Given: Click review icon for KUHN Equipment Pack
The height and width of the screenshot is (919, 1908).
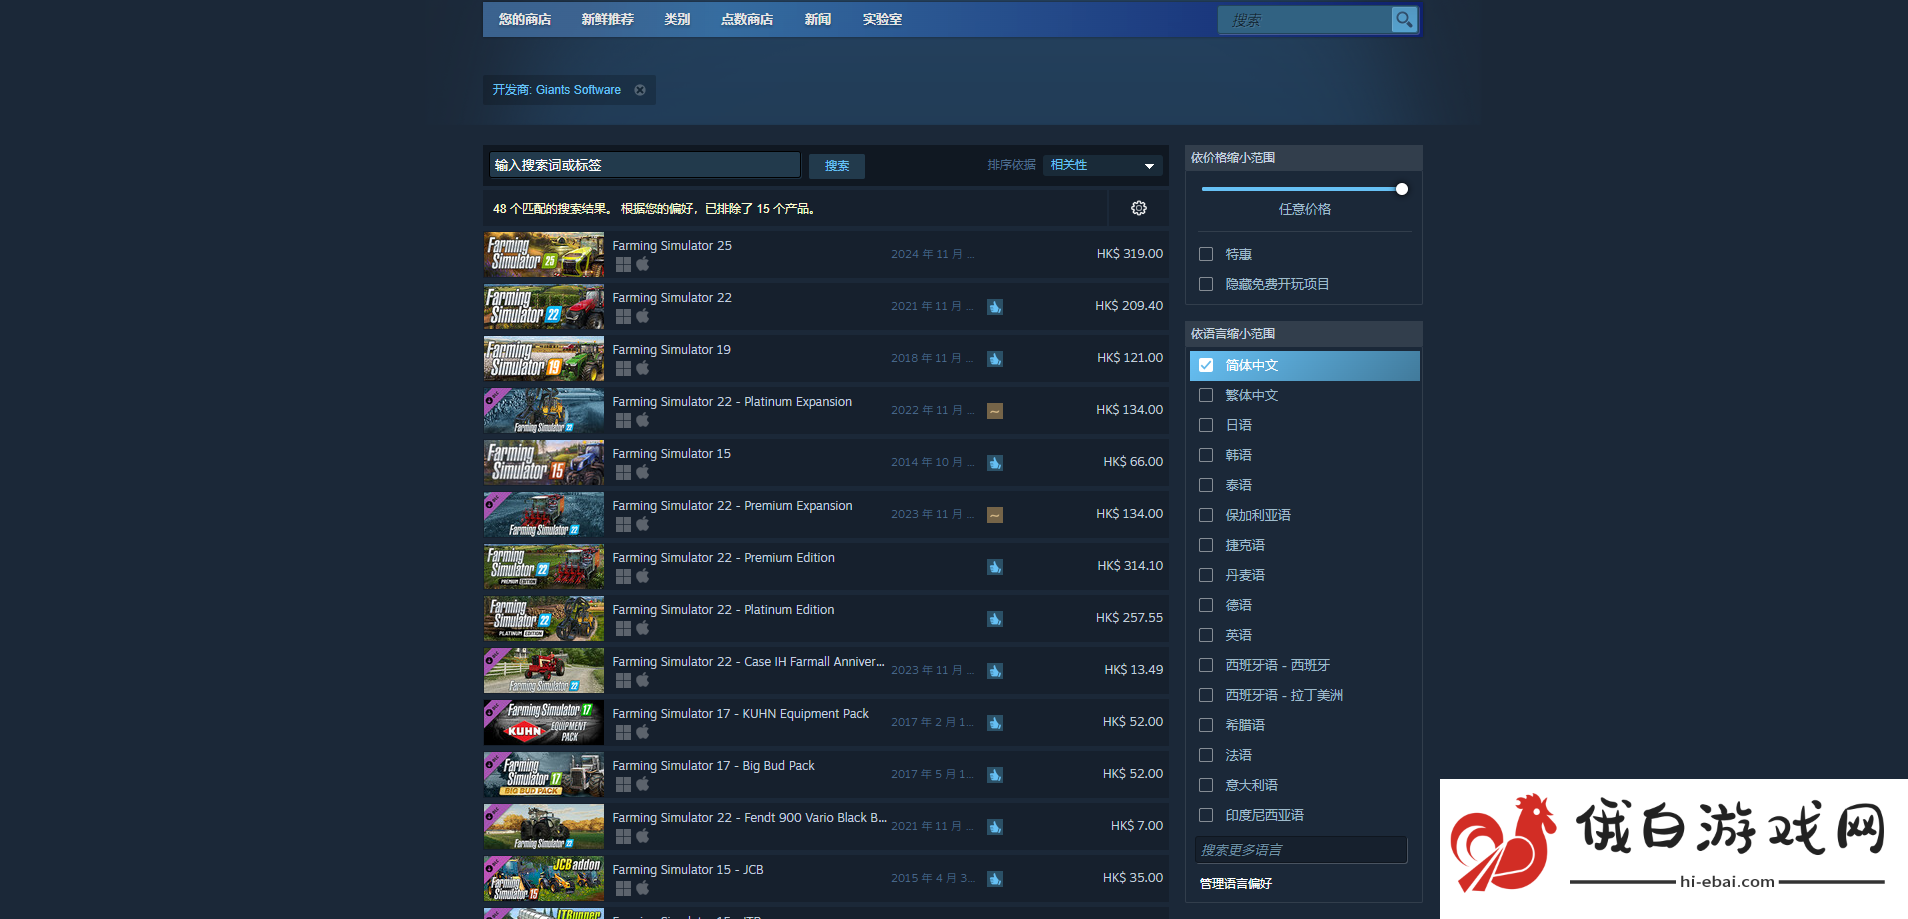Looking at the screenshot, I should click(995, 723).
